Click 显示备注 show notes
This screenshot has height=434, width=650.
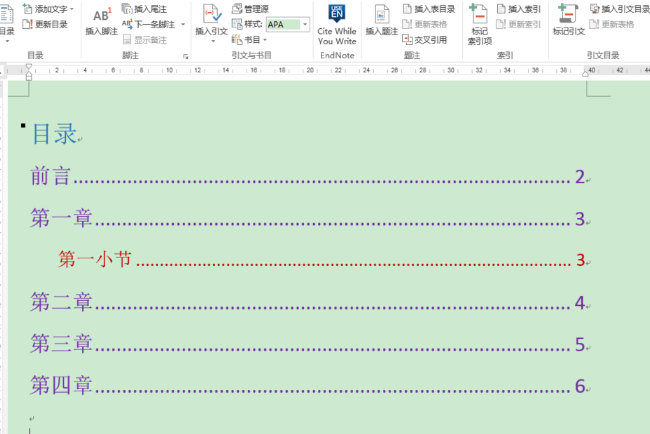[145, 40]
